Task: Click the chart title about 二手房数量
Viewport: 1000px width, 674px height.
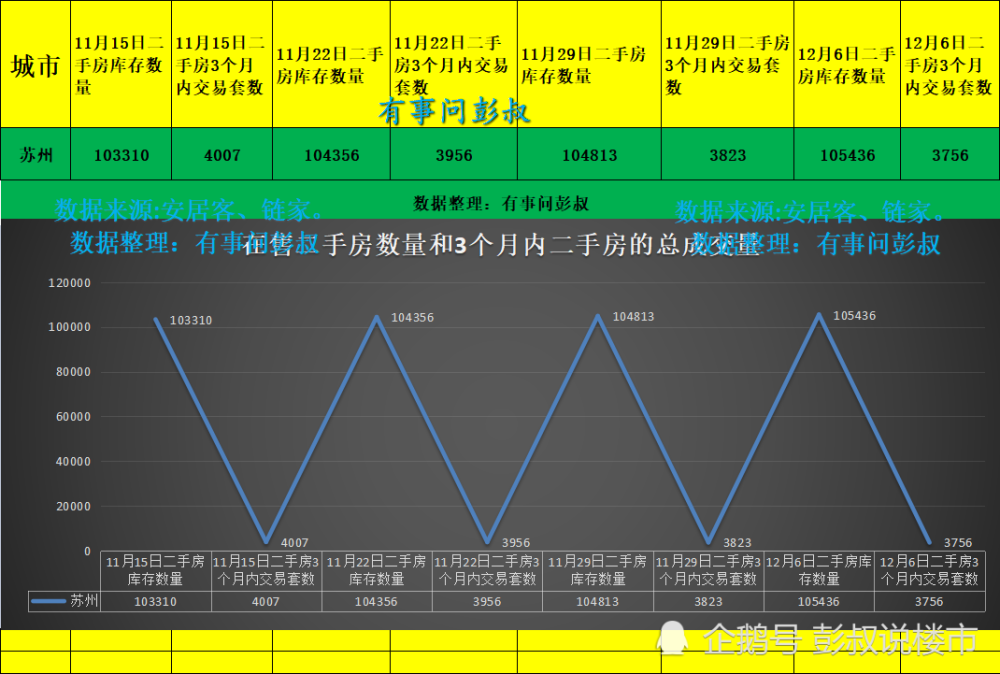Action: tap(501, 245)
